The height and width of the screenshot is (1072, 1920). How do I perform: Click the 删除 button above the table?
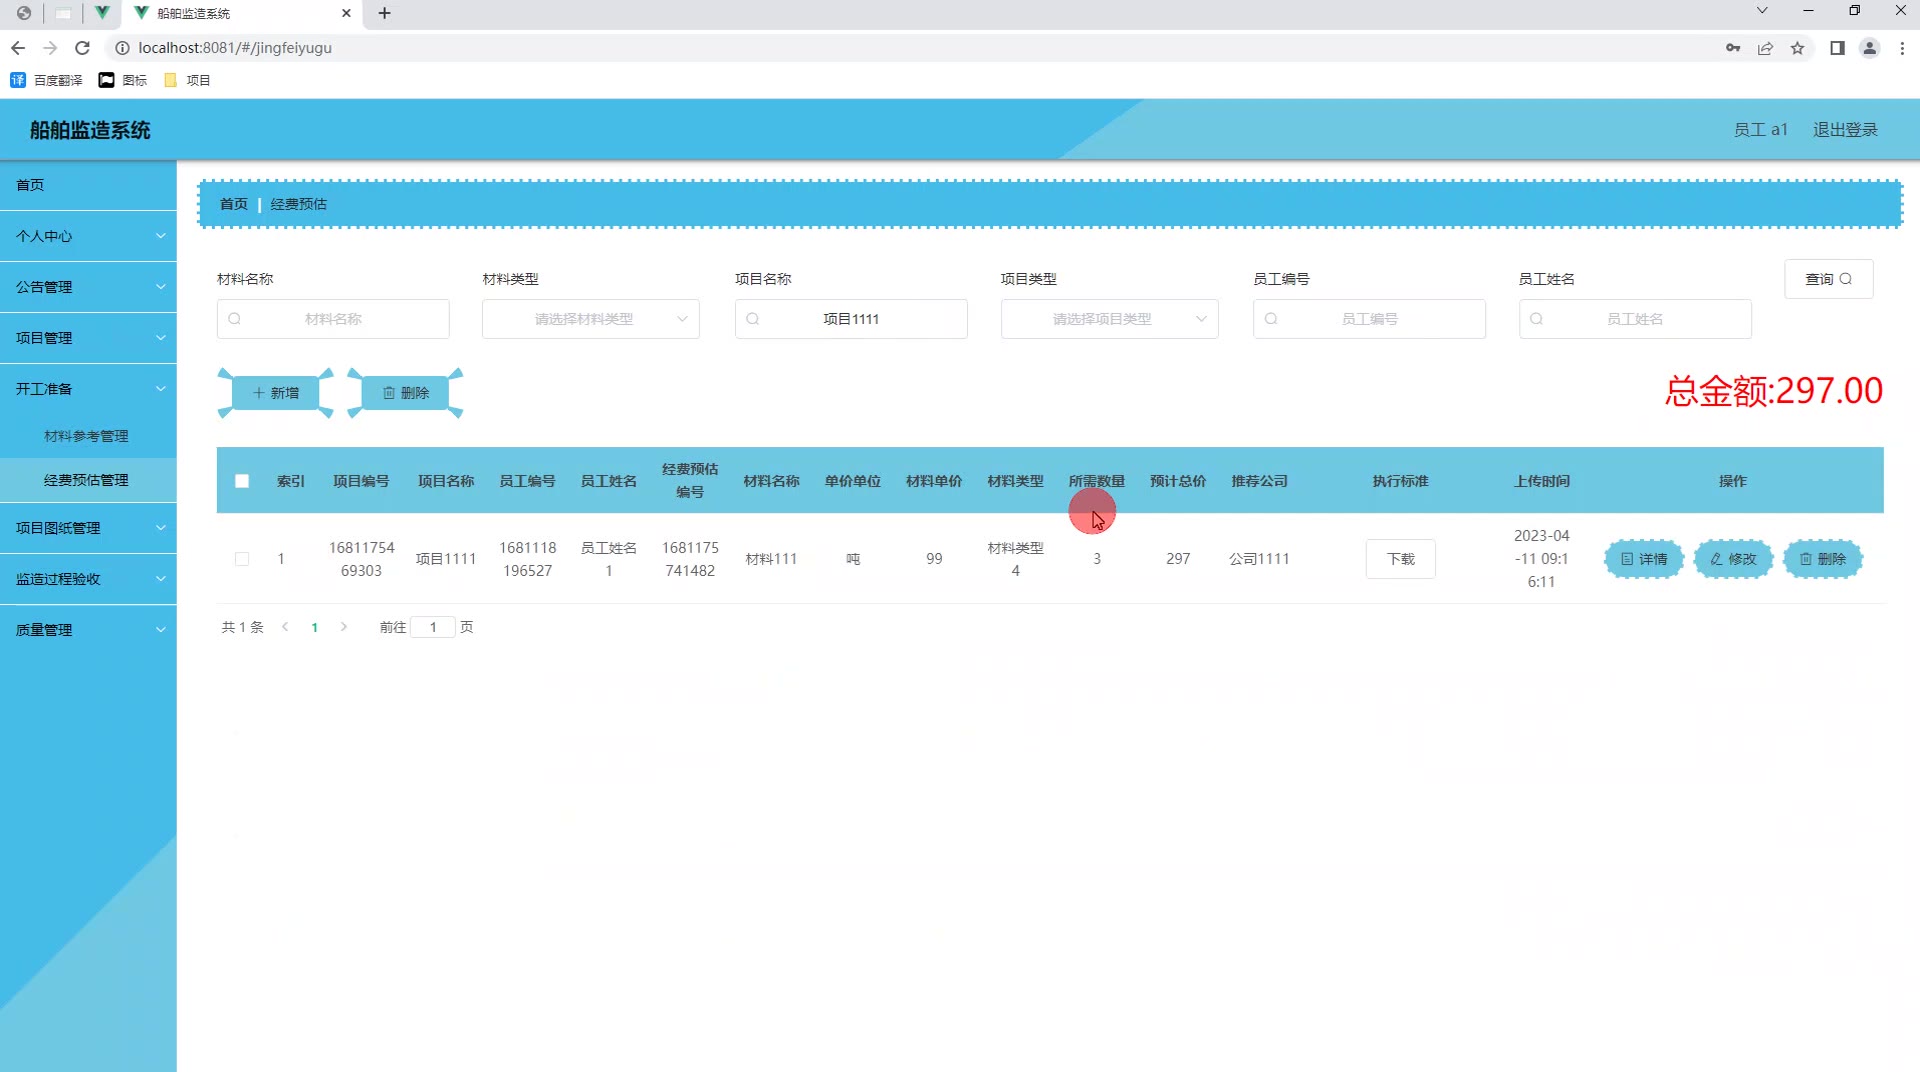tap(406, 393)
